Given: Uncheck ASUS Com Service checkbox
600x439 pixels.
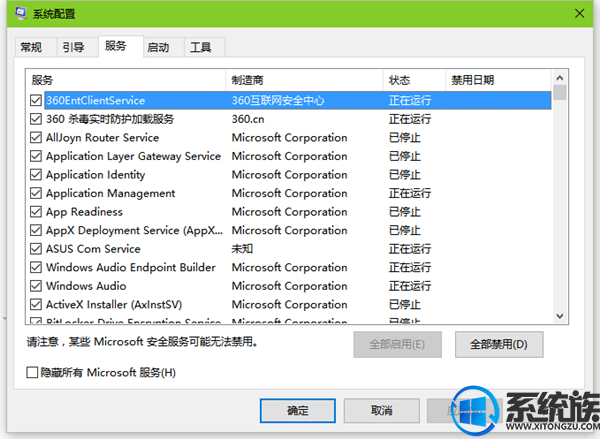Looking at the screenshot, I should (x=36, y=249).
